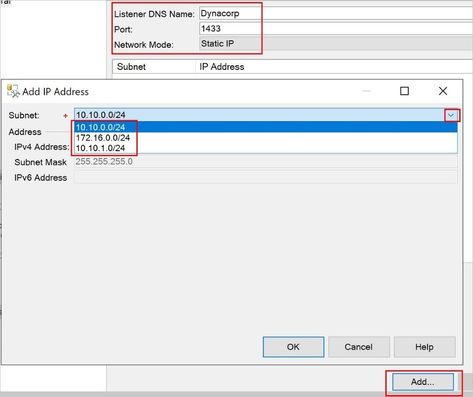The height and width of the screenshot is (397, 473).
Task: Click the Listener DNS Name label
Action: click(154, 14)
